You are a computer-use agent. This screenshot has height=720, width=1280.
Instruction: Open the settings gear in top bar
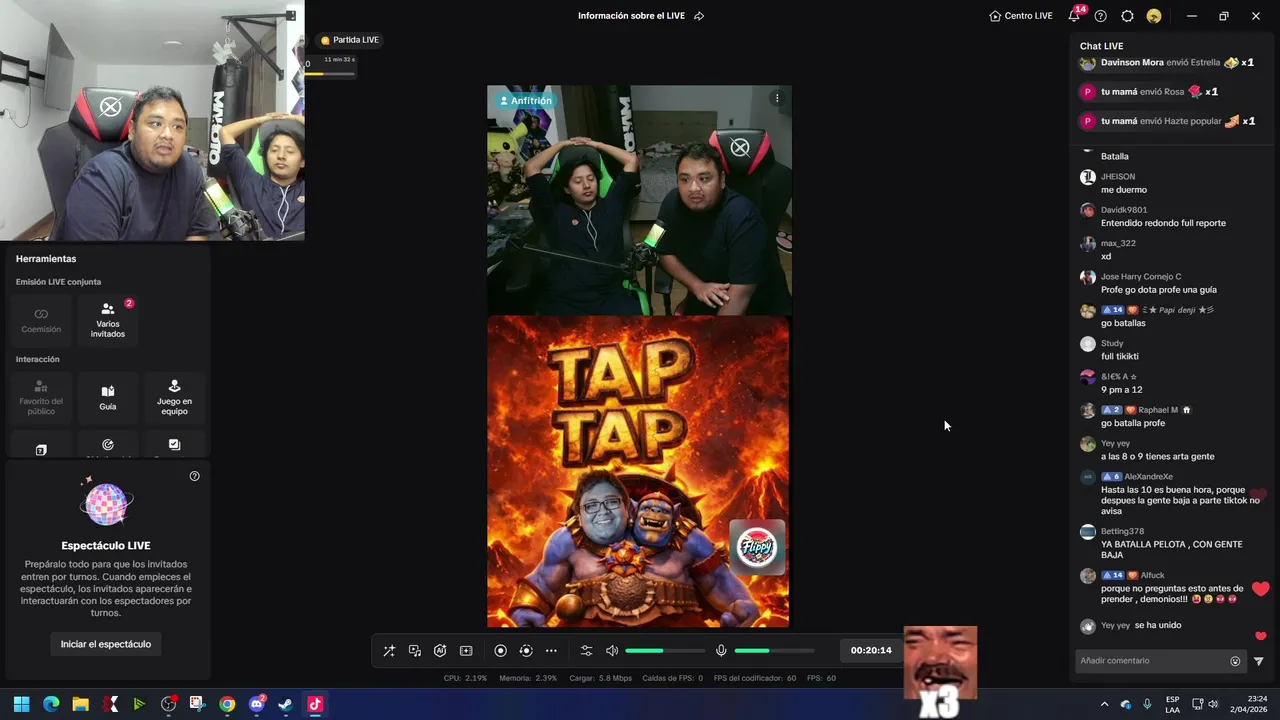pos(1127,16)
